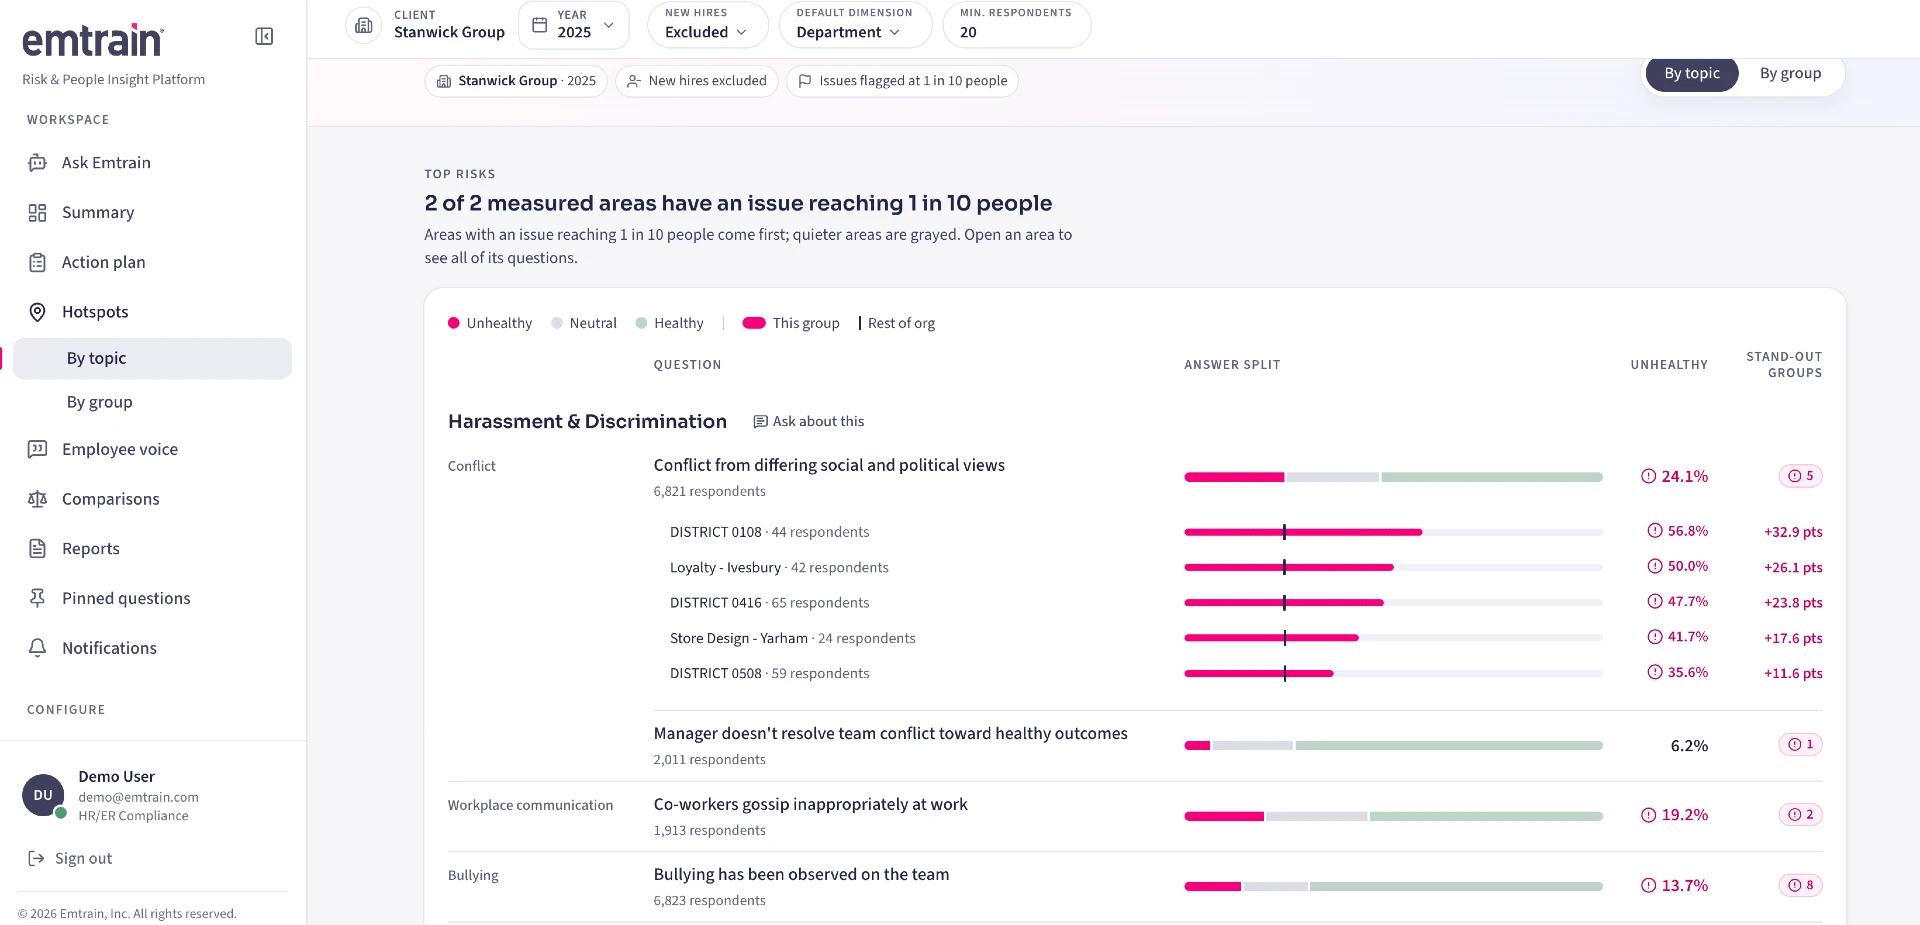The width and height of the screenshot is (1920, 925).
Task: Select the By topic view toggle
Action: 1692,74
